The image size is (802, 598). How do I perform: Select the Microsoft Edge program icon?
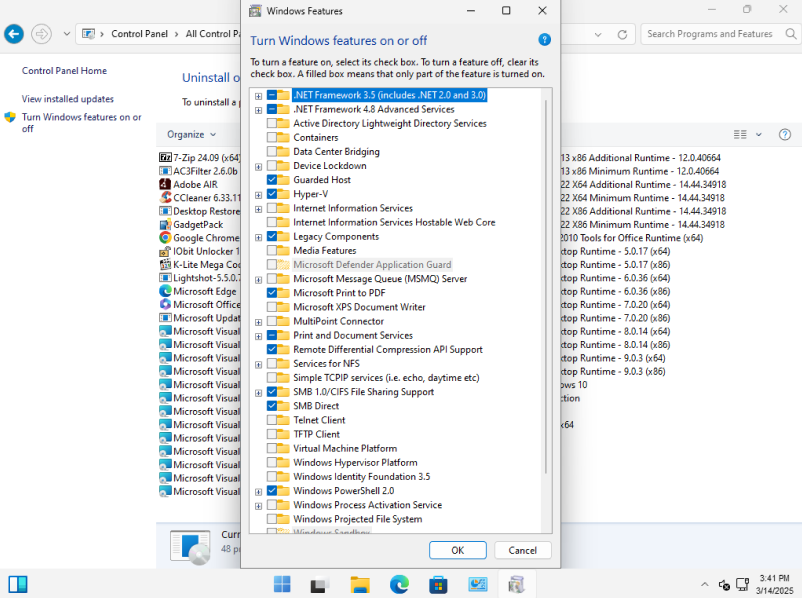click(165, 291)
